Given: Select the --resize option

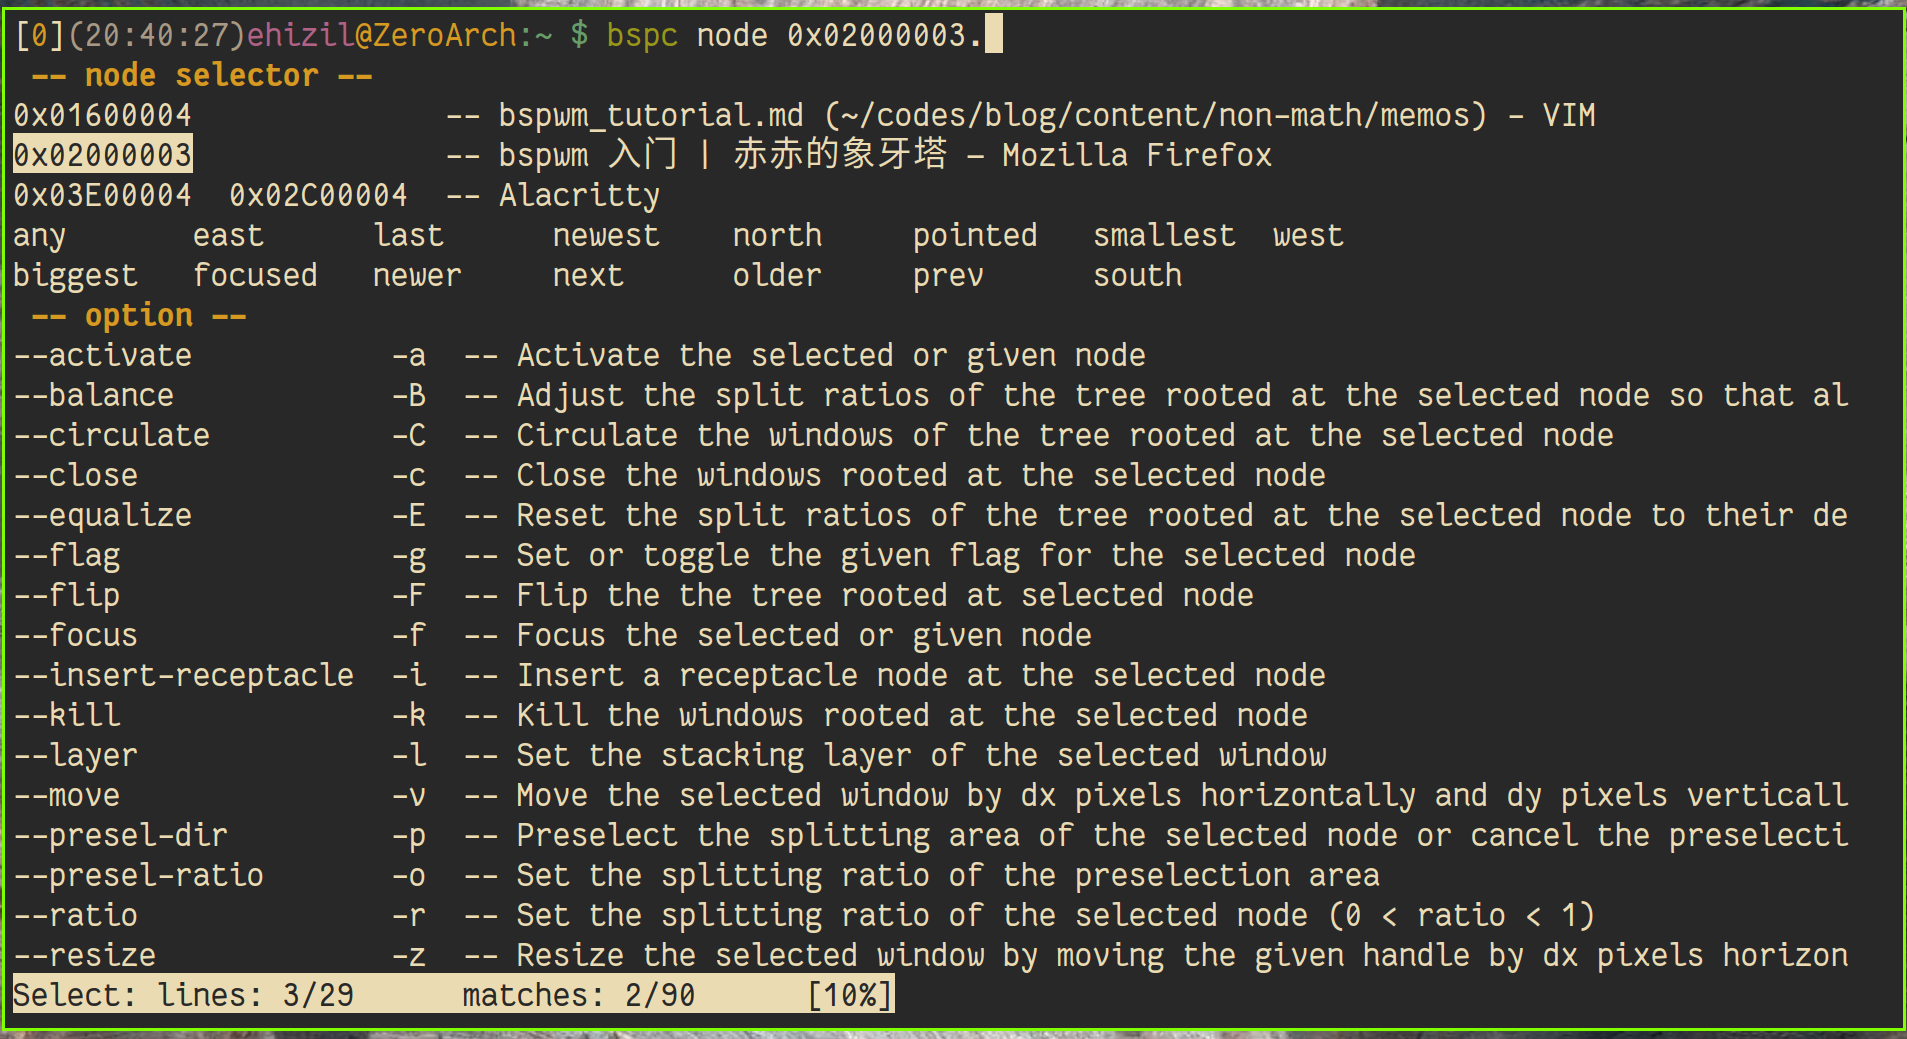Looking at the screenshot, I should (x=84, y=955).
